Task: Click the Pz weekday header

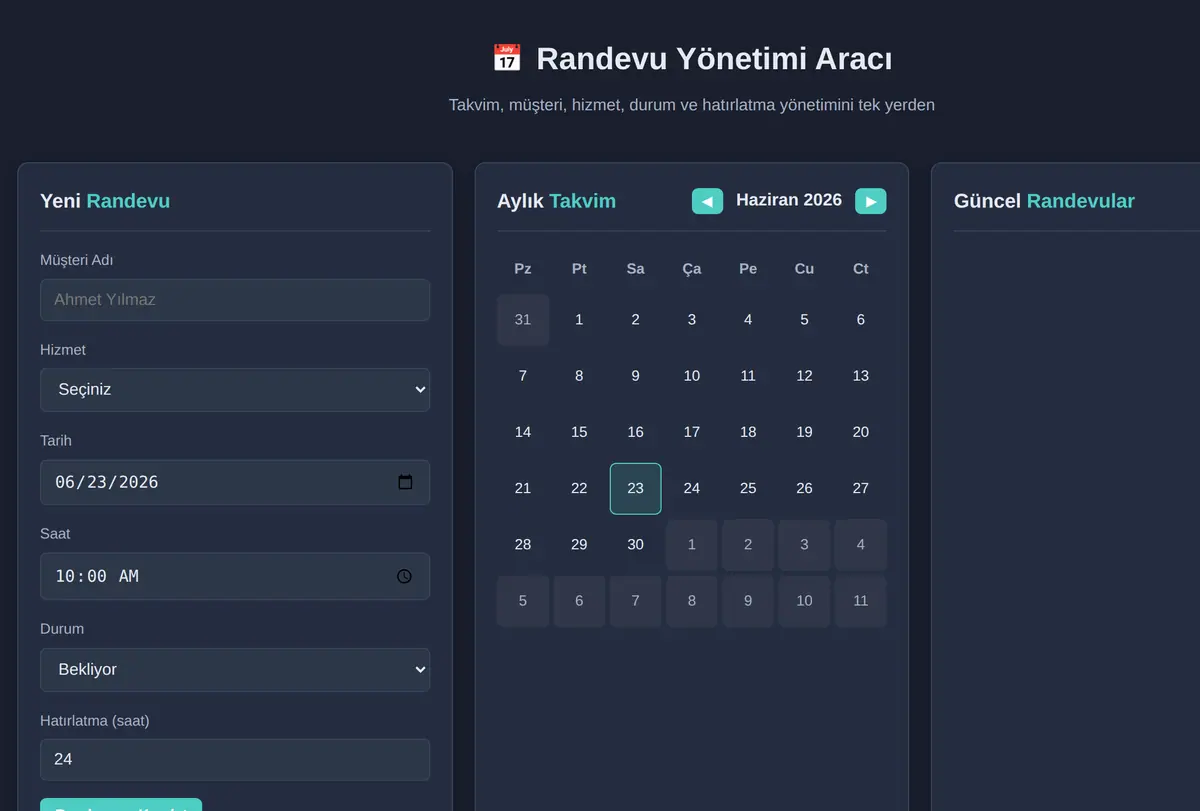Action: pos(523,269)
